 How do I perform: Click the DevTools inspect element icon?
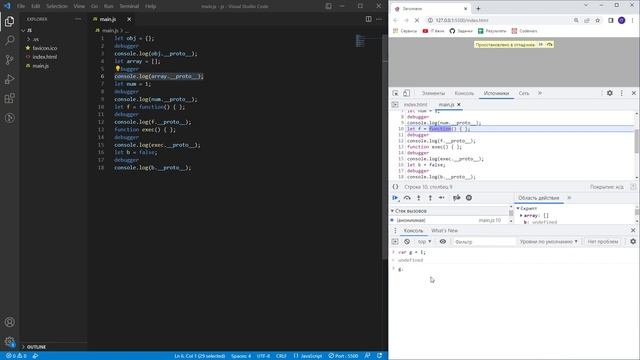396,93
